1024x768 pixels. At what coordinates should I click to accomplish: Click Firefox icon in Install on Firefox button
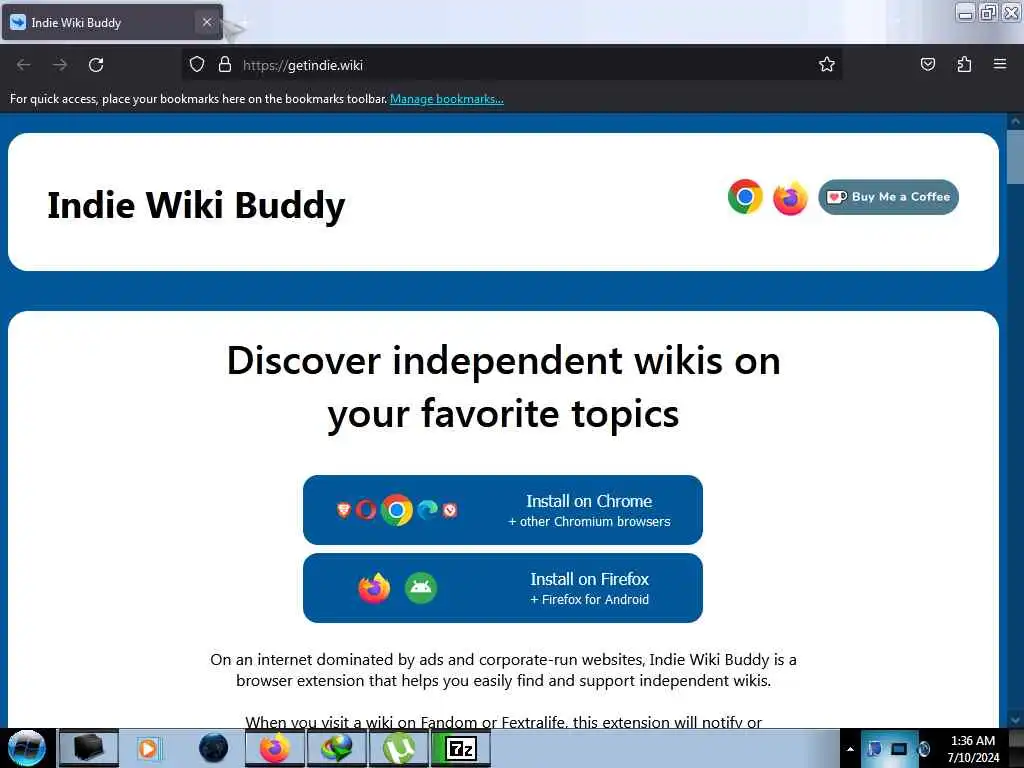tap(374, 588)
